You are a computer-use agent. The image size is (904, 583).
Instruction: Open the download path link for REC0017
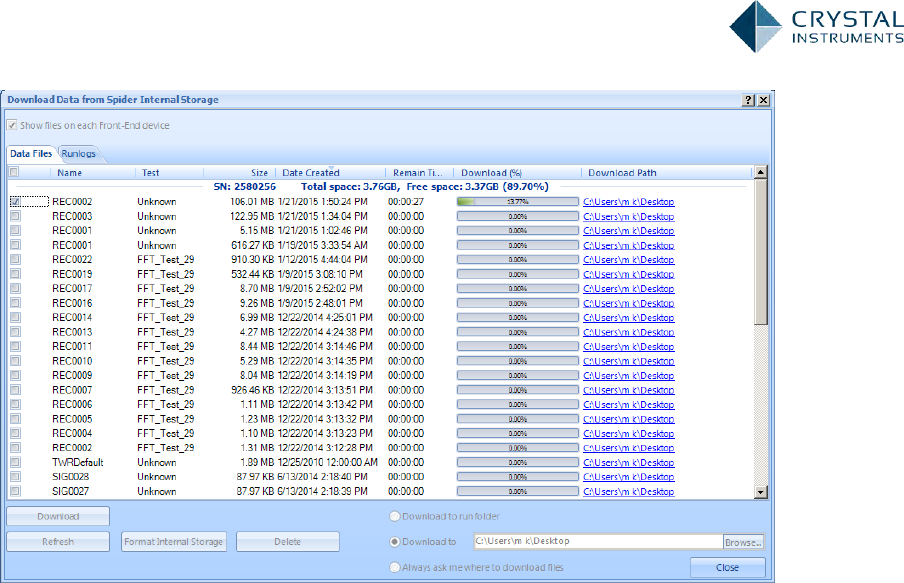(628, 288)
